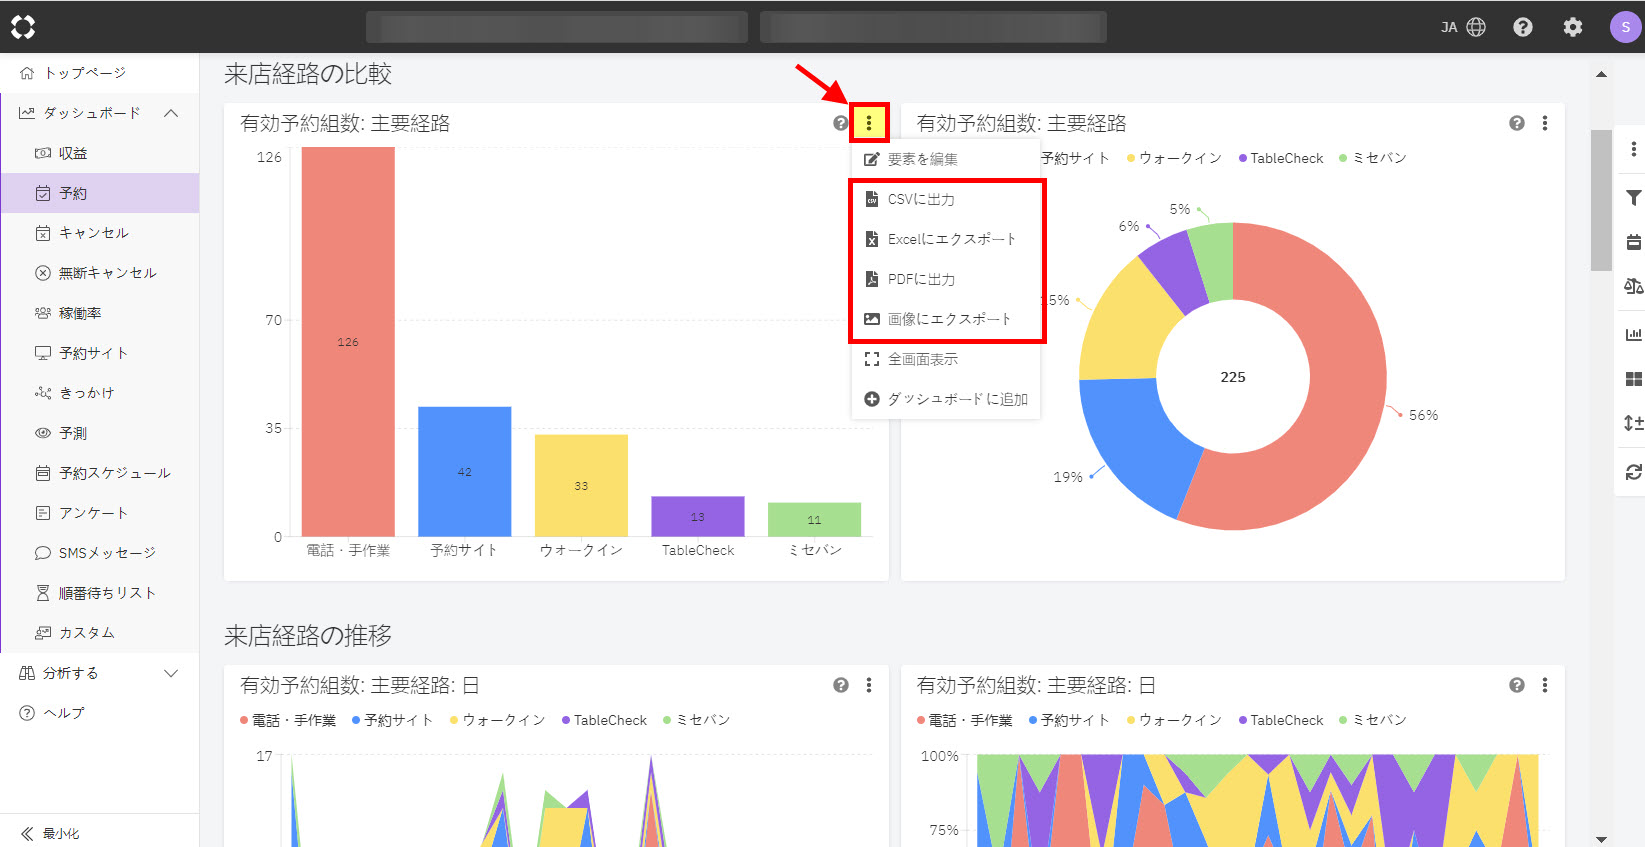Click the red 電話・手作業 bar in chart

coord(348,341)
